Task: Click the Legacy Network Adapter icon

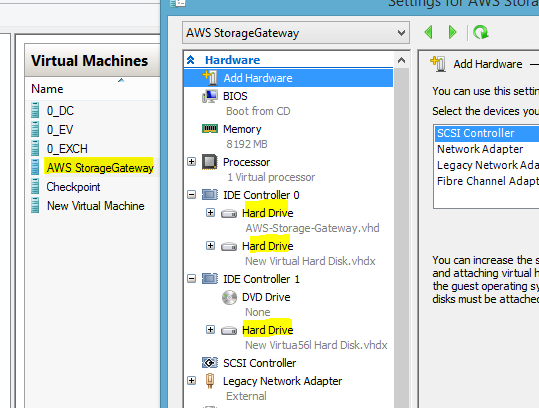Action: [x=210, y=381]
